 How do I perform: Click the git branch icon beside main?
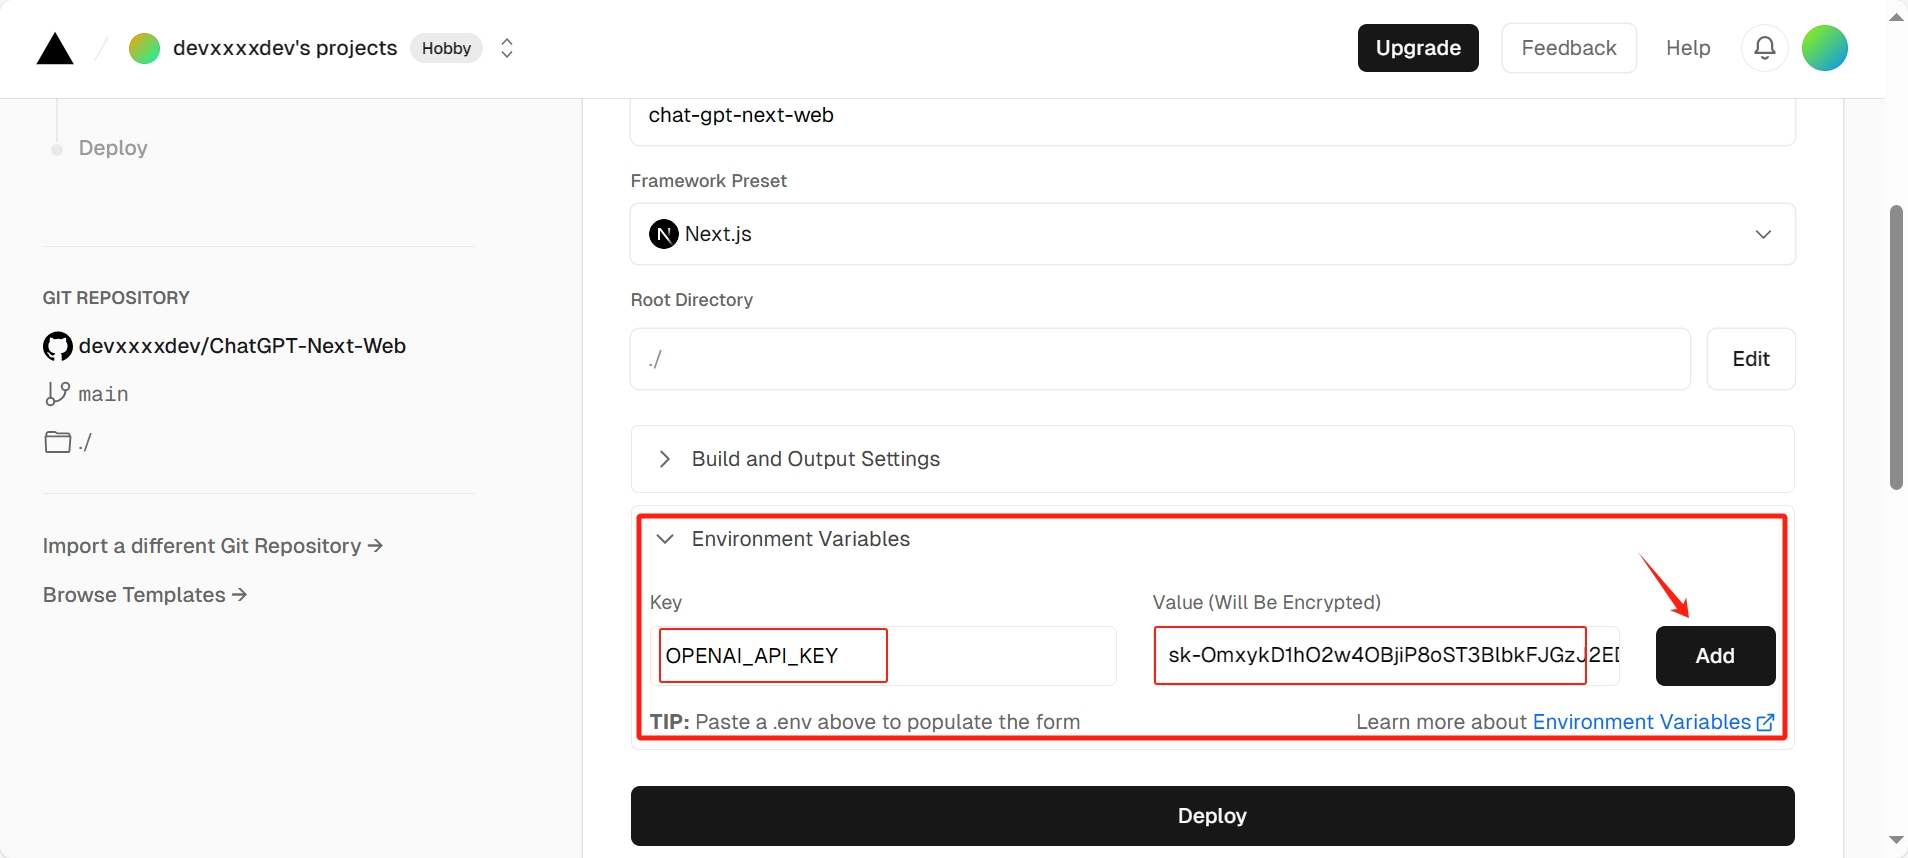(57, 394)
